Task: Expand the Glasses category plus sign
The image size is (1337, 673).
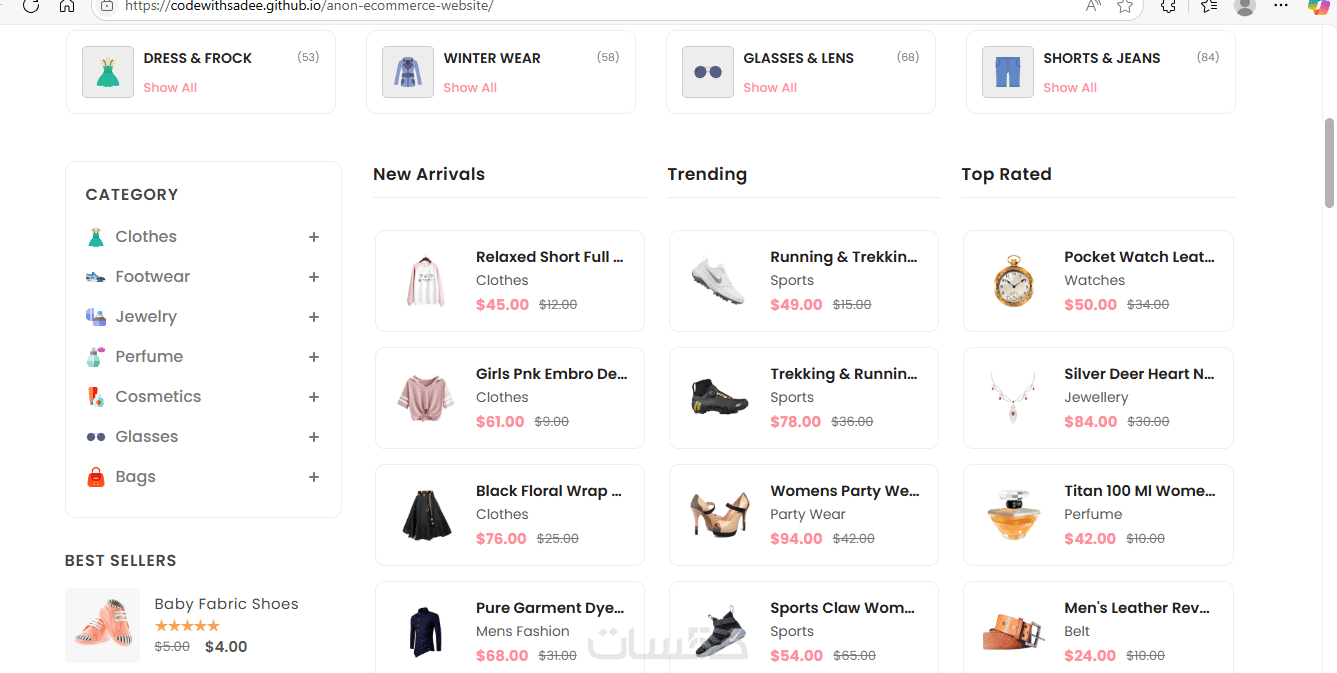Action: (x=314, y=437)
